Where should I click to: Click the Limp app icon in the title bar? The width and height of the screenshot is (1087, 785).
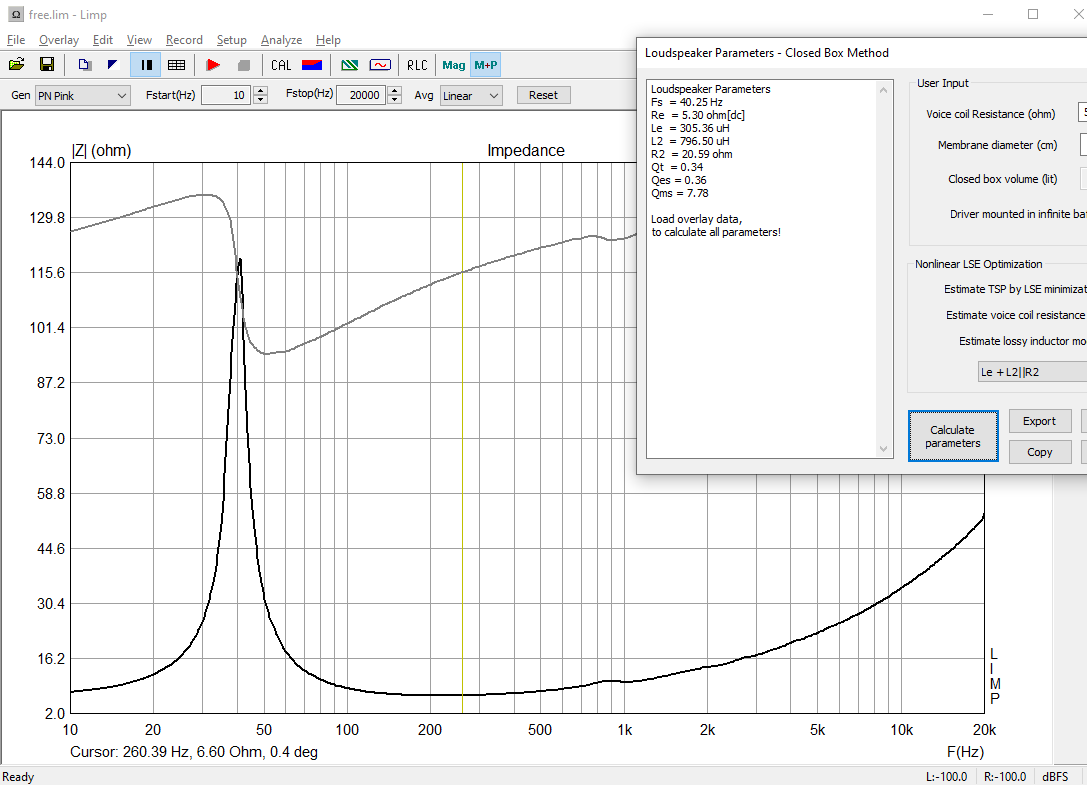[15, 14]
